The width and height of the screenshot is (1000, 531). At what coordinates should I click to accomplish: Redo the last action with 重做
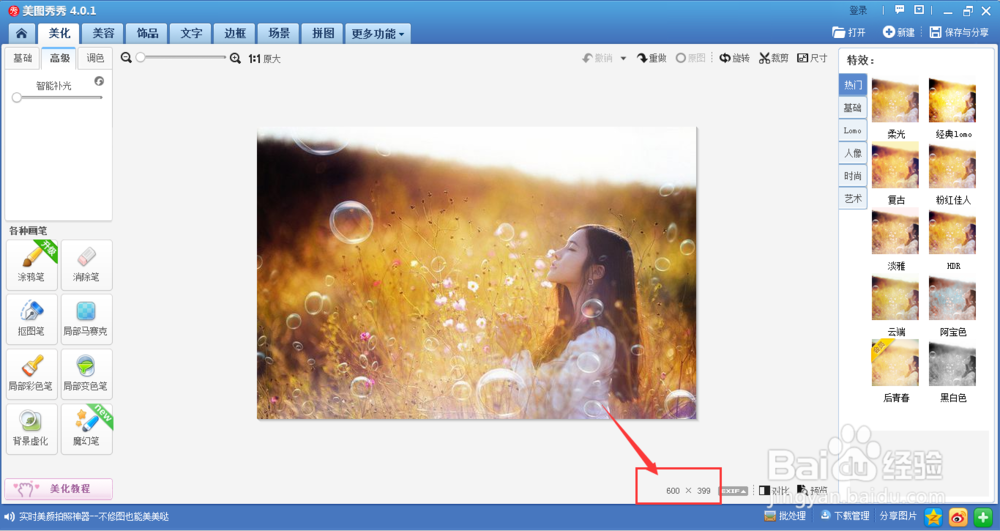click(x=651, y=58)
